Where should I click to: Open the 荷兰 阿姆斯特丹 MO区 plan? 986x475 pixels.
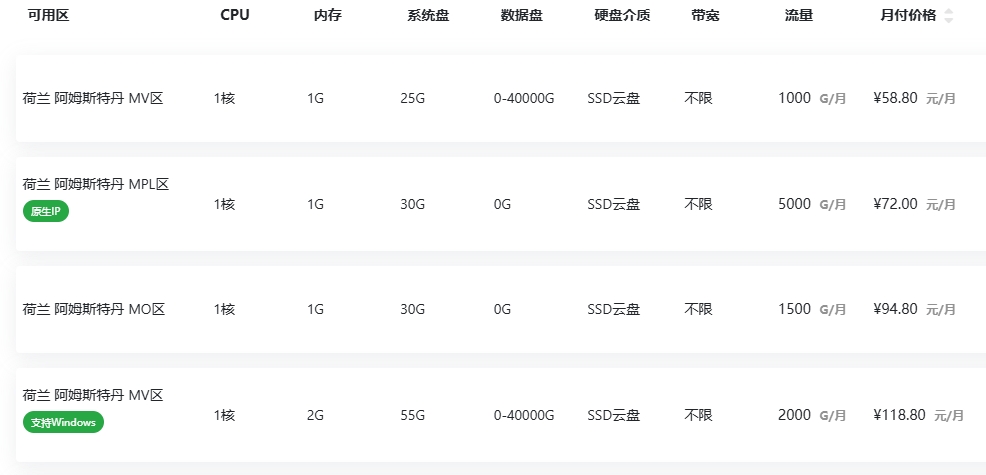click(x=94, y=309)
